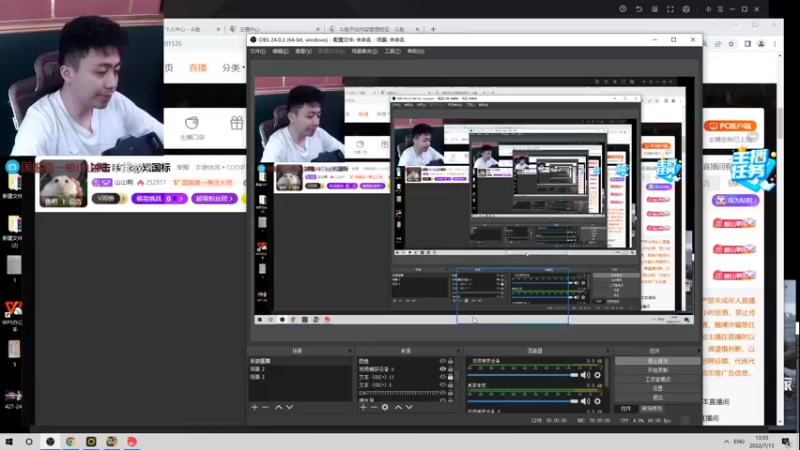This screenshot has height=450, width=800.
Task: Open the 场景集合(S) menu in OBS
Action: pyautogui.click(x=364, y=52)
